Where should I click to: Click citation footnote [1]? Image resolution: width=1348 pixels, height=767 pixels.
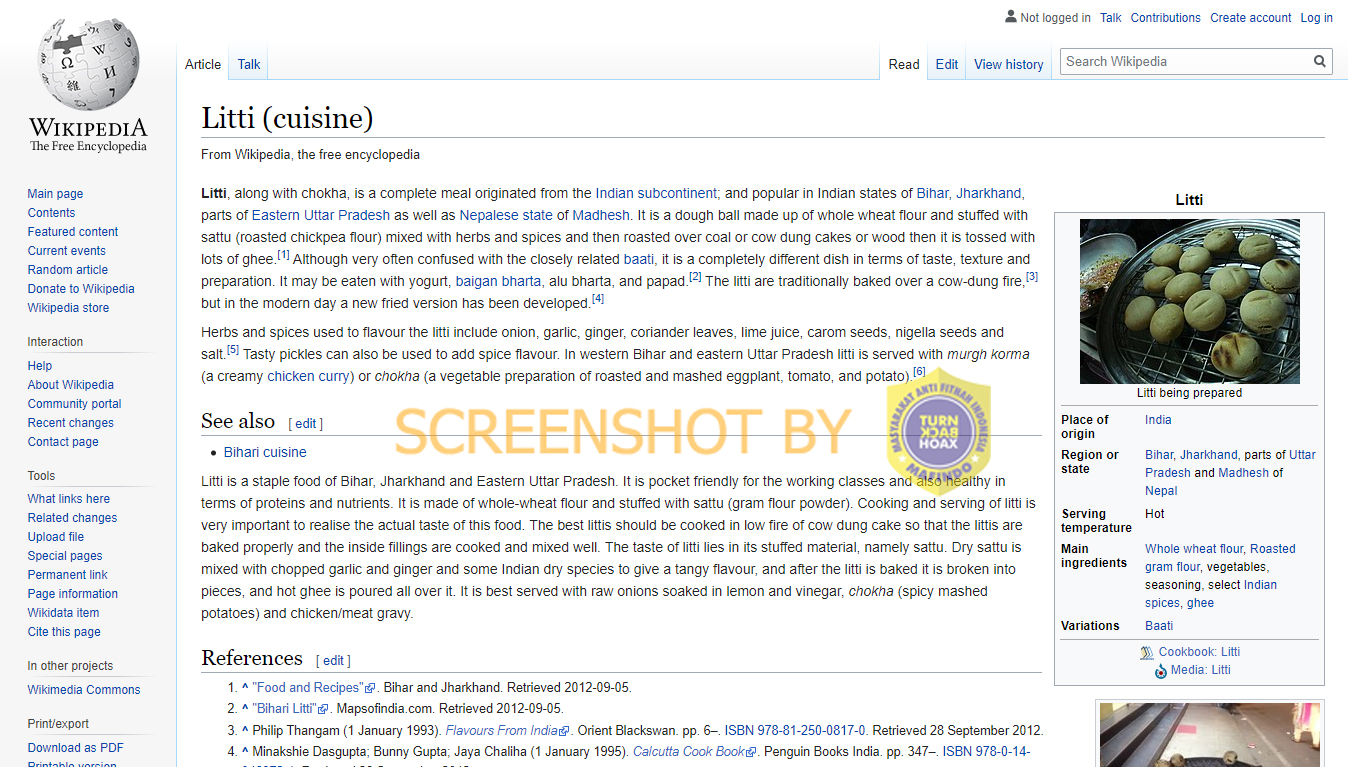pos(283,255)
